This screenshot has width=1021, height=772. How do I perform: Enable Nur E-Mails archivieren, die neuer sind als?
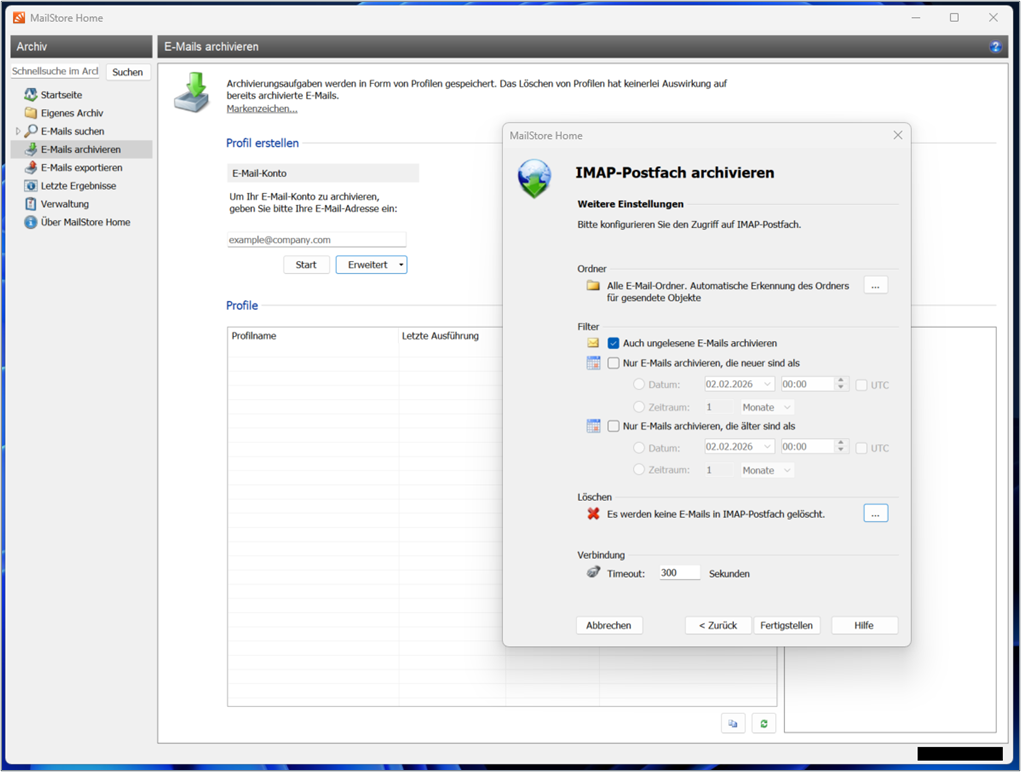point(613,363)
